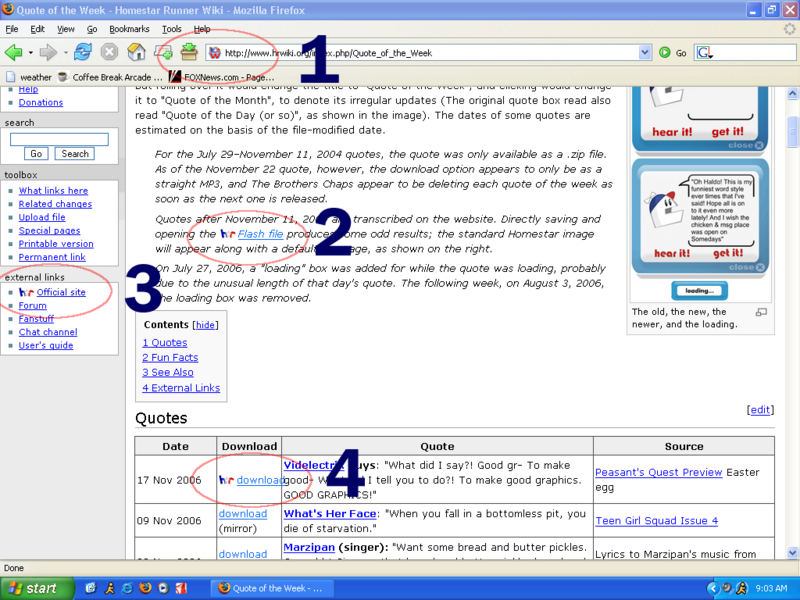800x600 pixels.
Task: Click the sidebar Search button
Action: click(75, 154)
